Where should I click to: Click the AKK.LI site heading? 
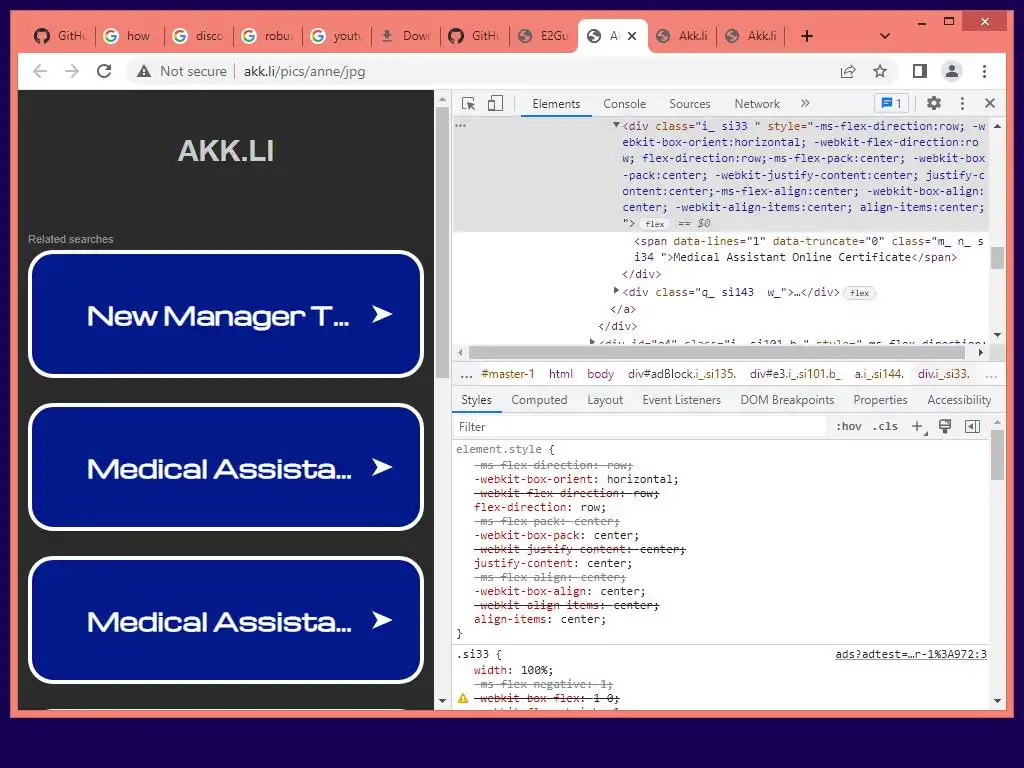pyautogui.click(x=226, y=151)
